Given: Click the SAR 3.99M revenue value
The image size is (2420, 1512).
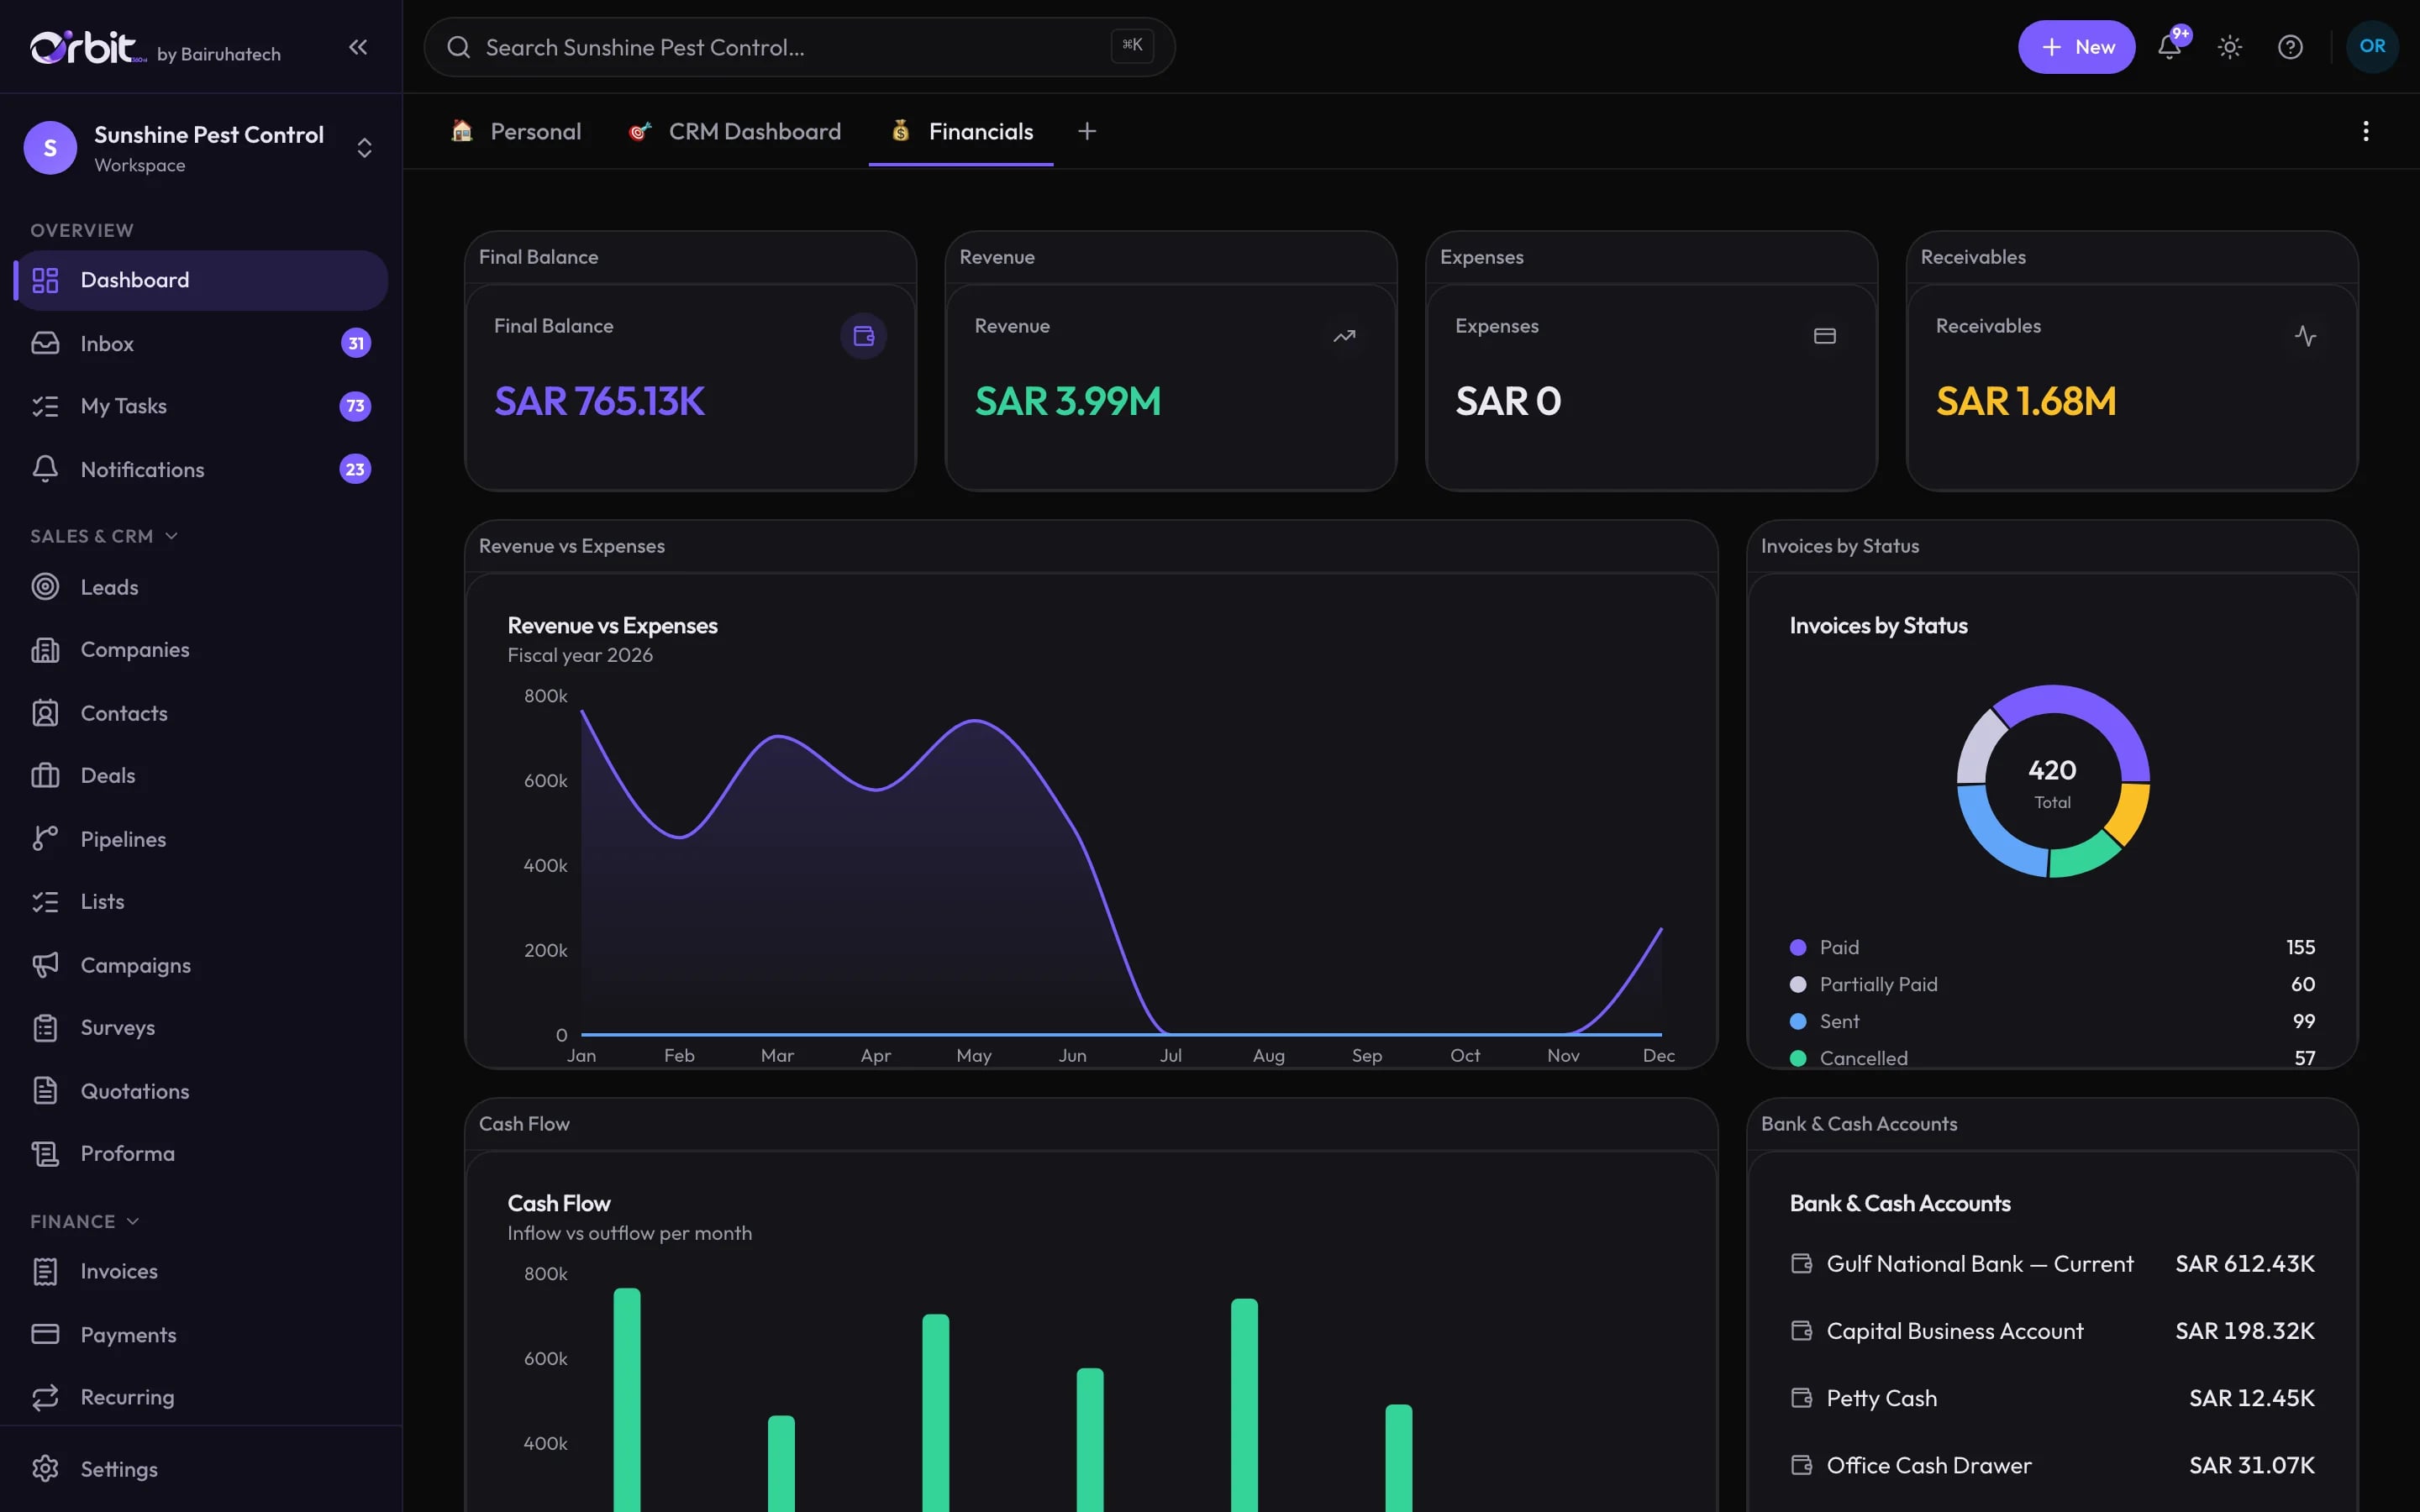Looking at the screenshot, I should point(1067,401).
